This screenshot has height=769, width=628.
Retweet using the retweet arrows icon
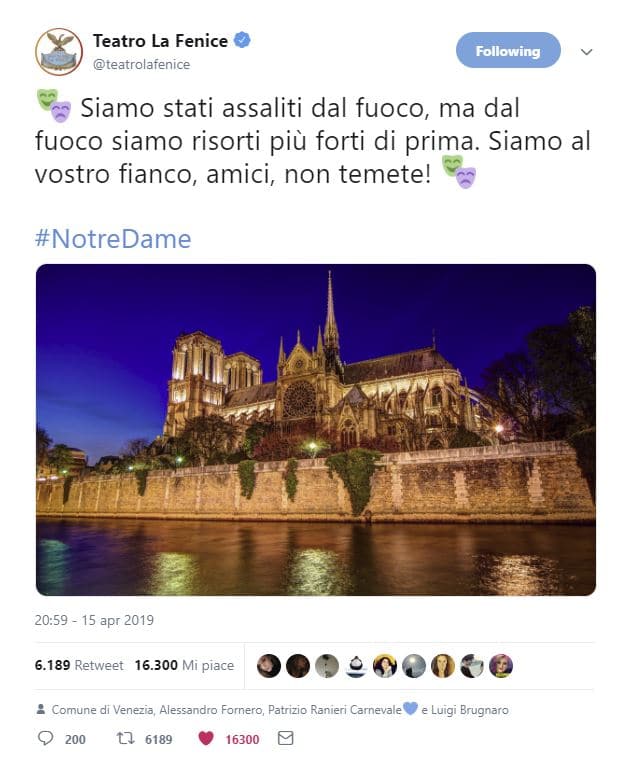[x=126, y=739]
